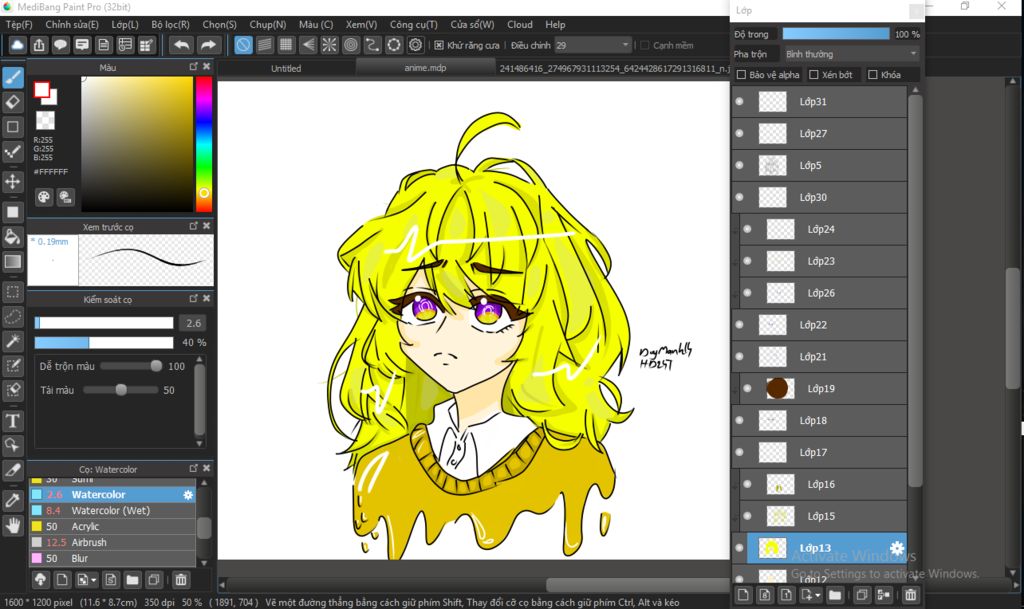Add a new layer in layer panel
The image size is (1024, 609).
coord(743,595)
